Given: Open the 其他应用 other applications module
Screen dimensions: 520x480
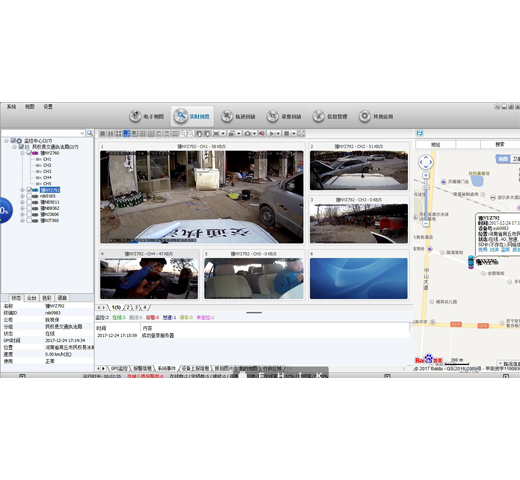Looking at the screenshot, I should [x=376, y=116].
